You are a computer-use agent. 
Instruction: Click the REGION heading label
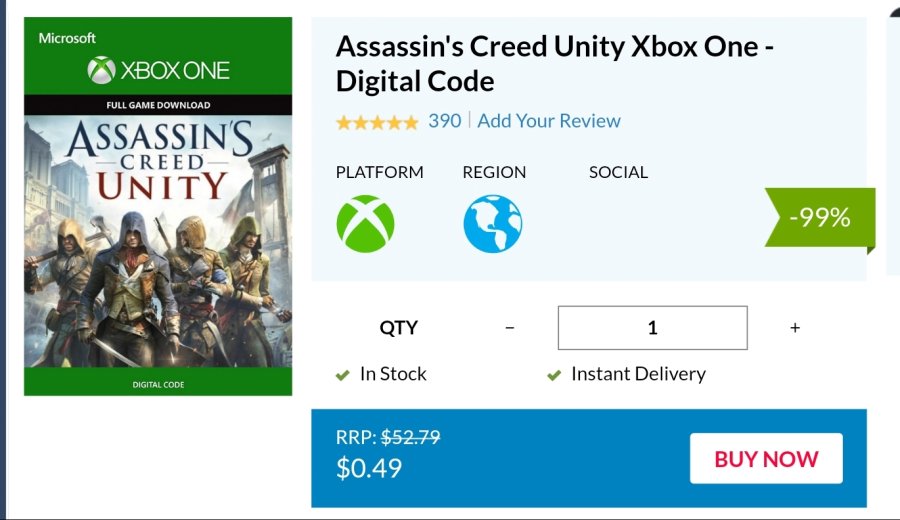pyautogui.click(x=494, y=172)
